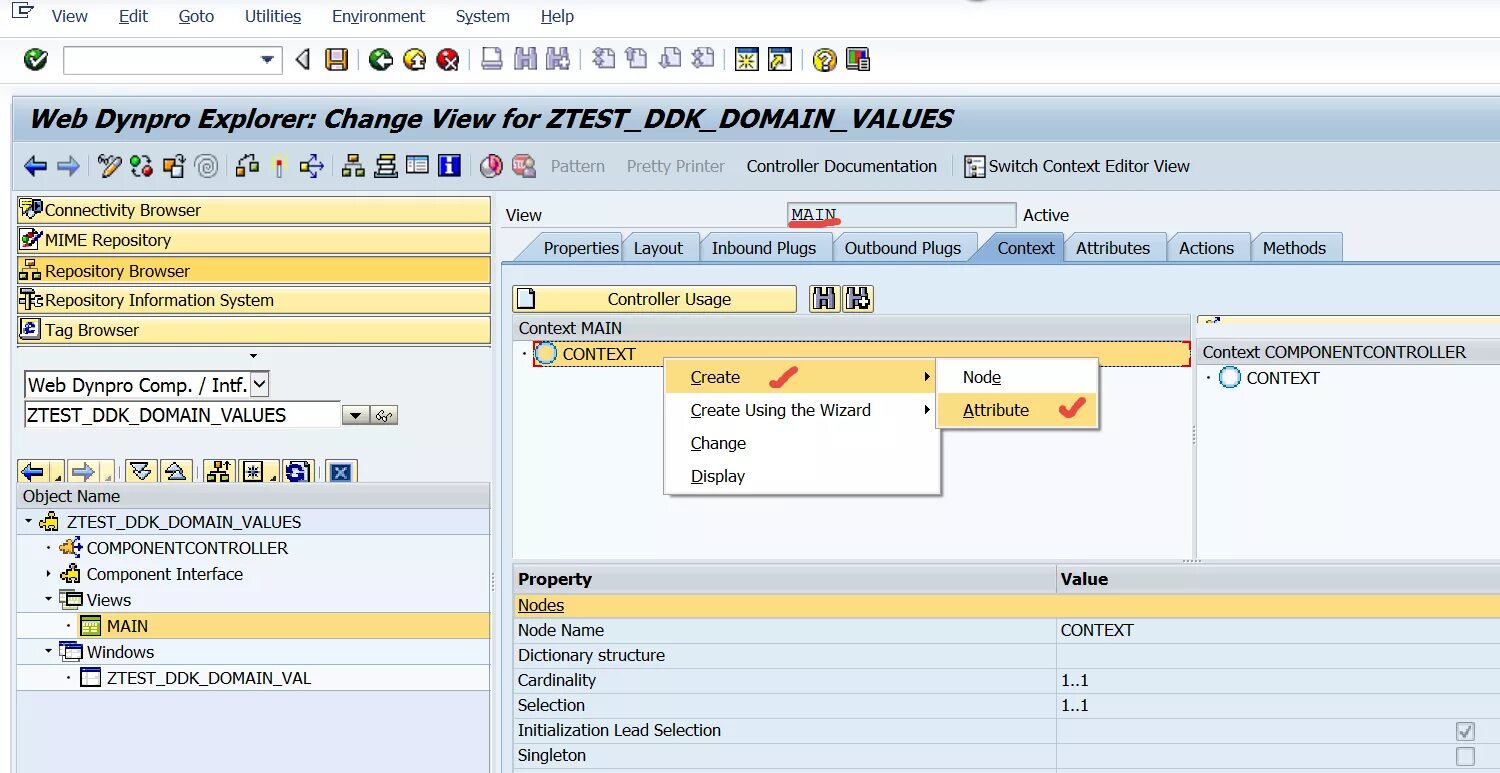Refresh the repository object tree
The width and height of the screenshot is (1500, 773).
coord(295,470)
